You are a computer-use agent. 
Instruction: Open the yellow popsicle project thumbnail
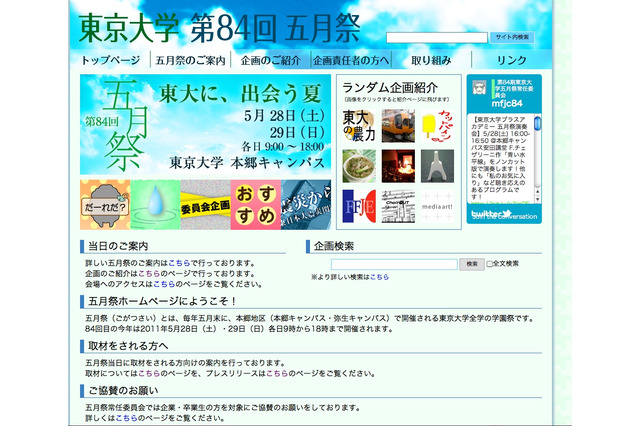point(437,126)
